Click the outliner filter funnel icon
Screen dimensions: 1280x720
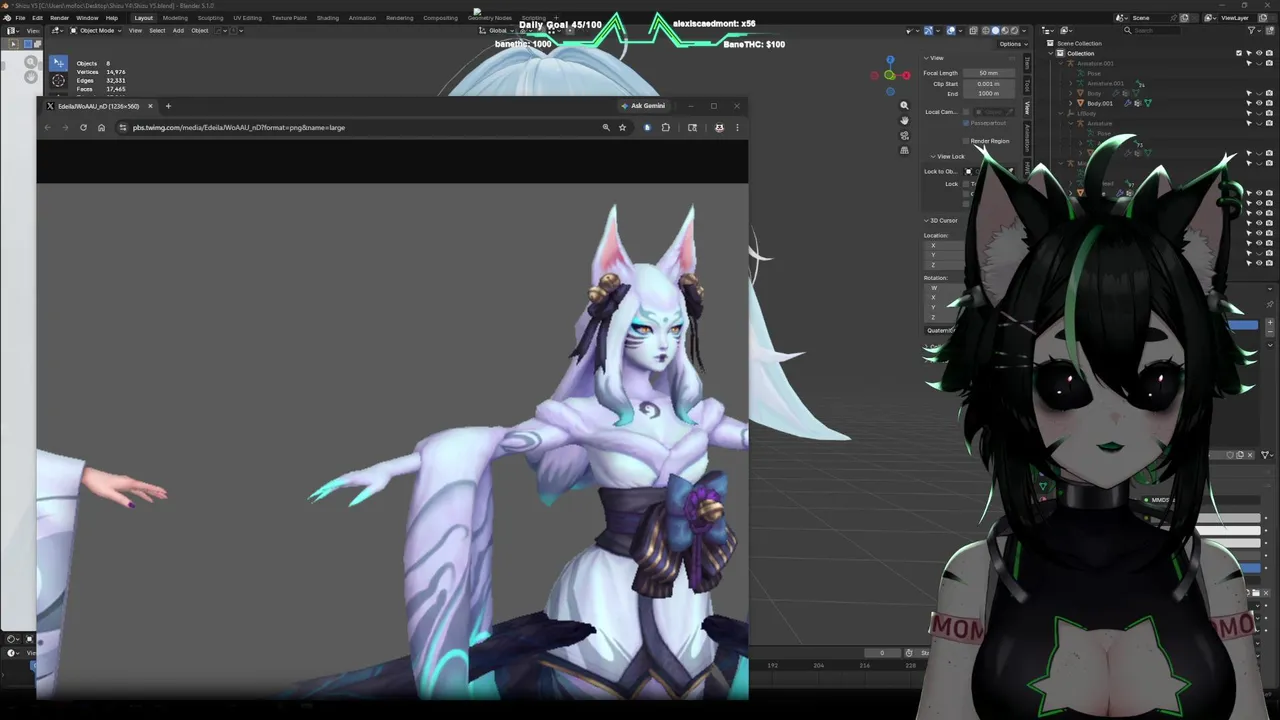click(1251, 31)
